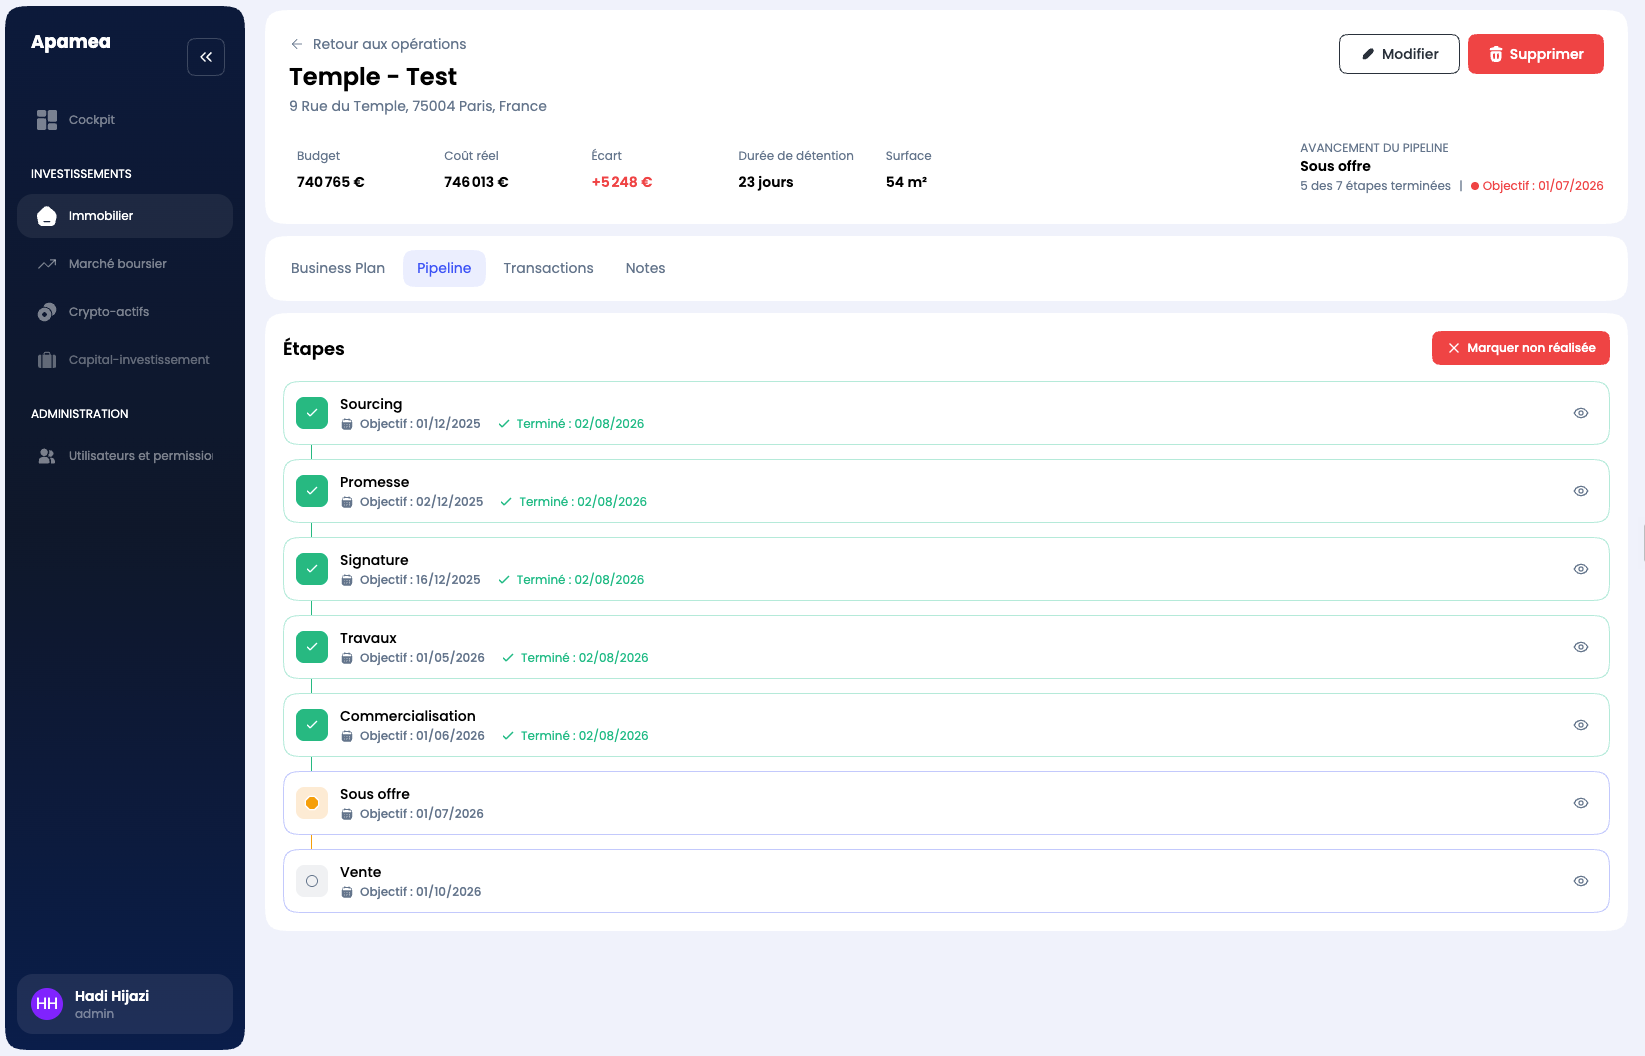
Task: Uncheck the Travaux step checkbox
Action: tap(312, 647)
